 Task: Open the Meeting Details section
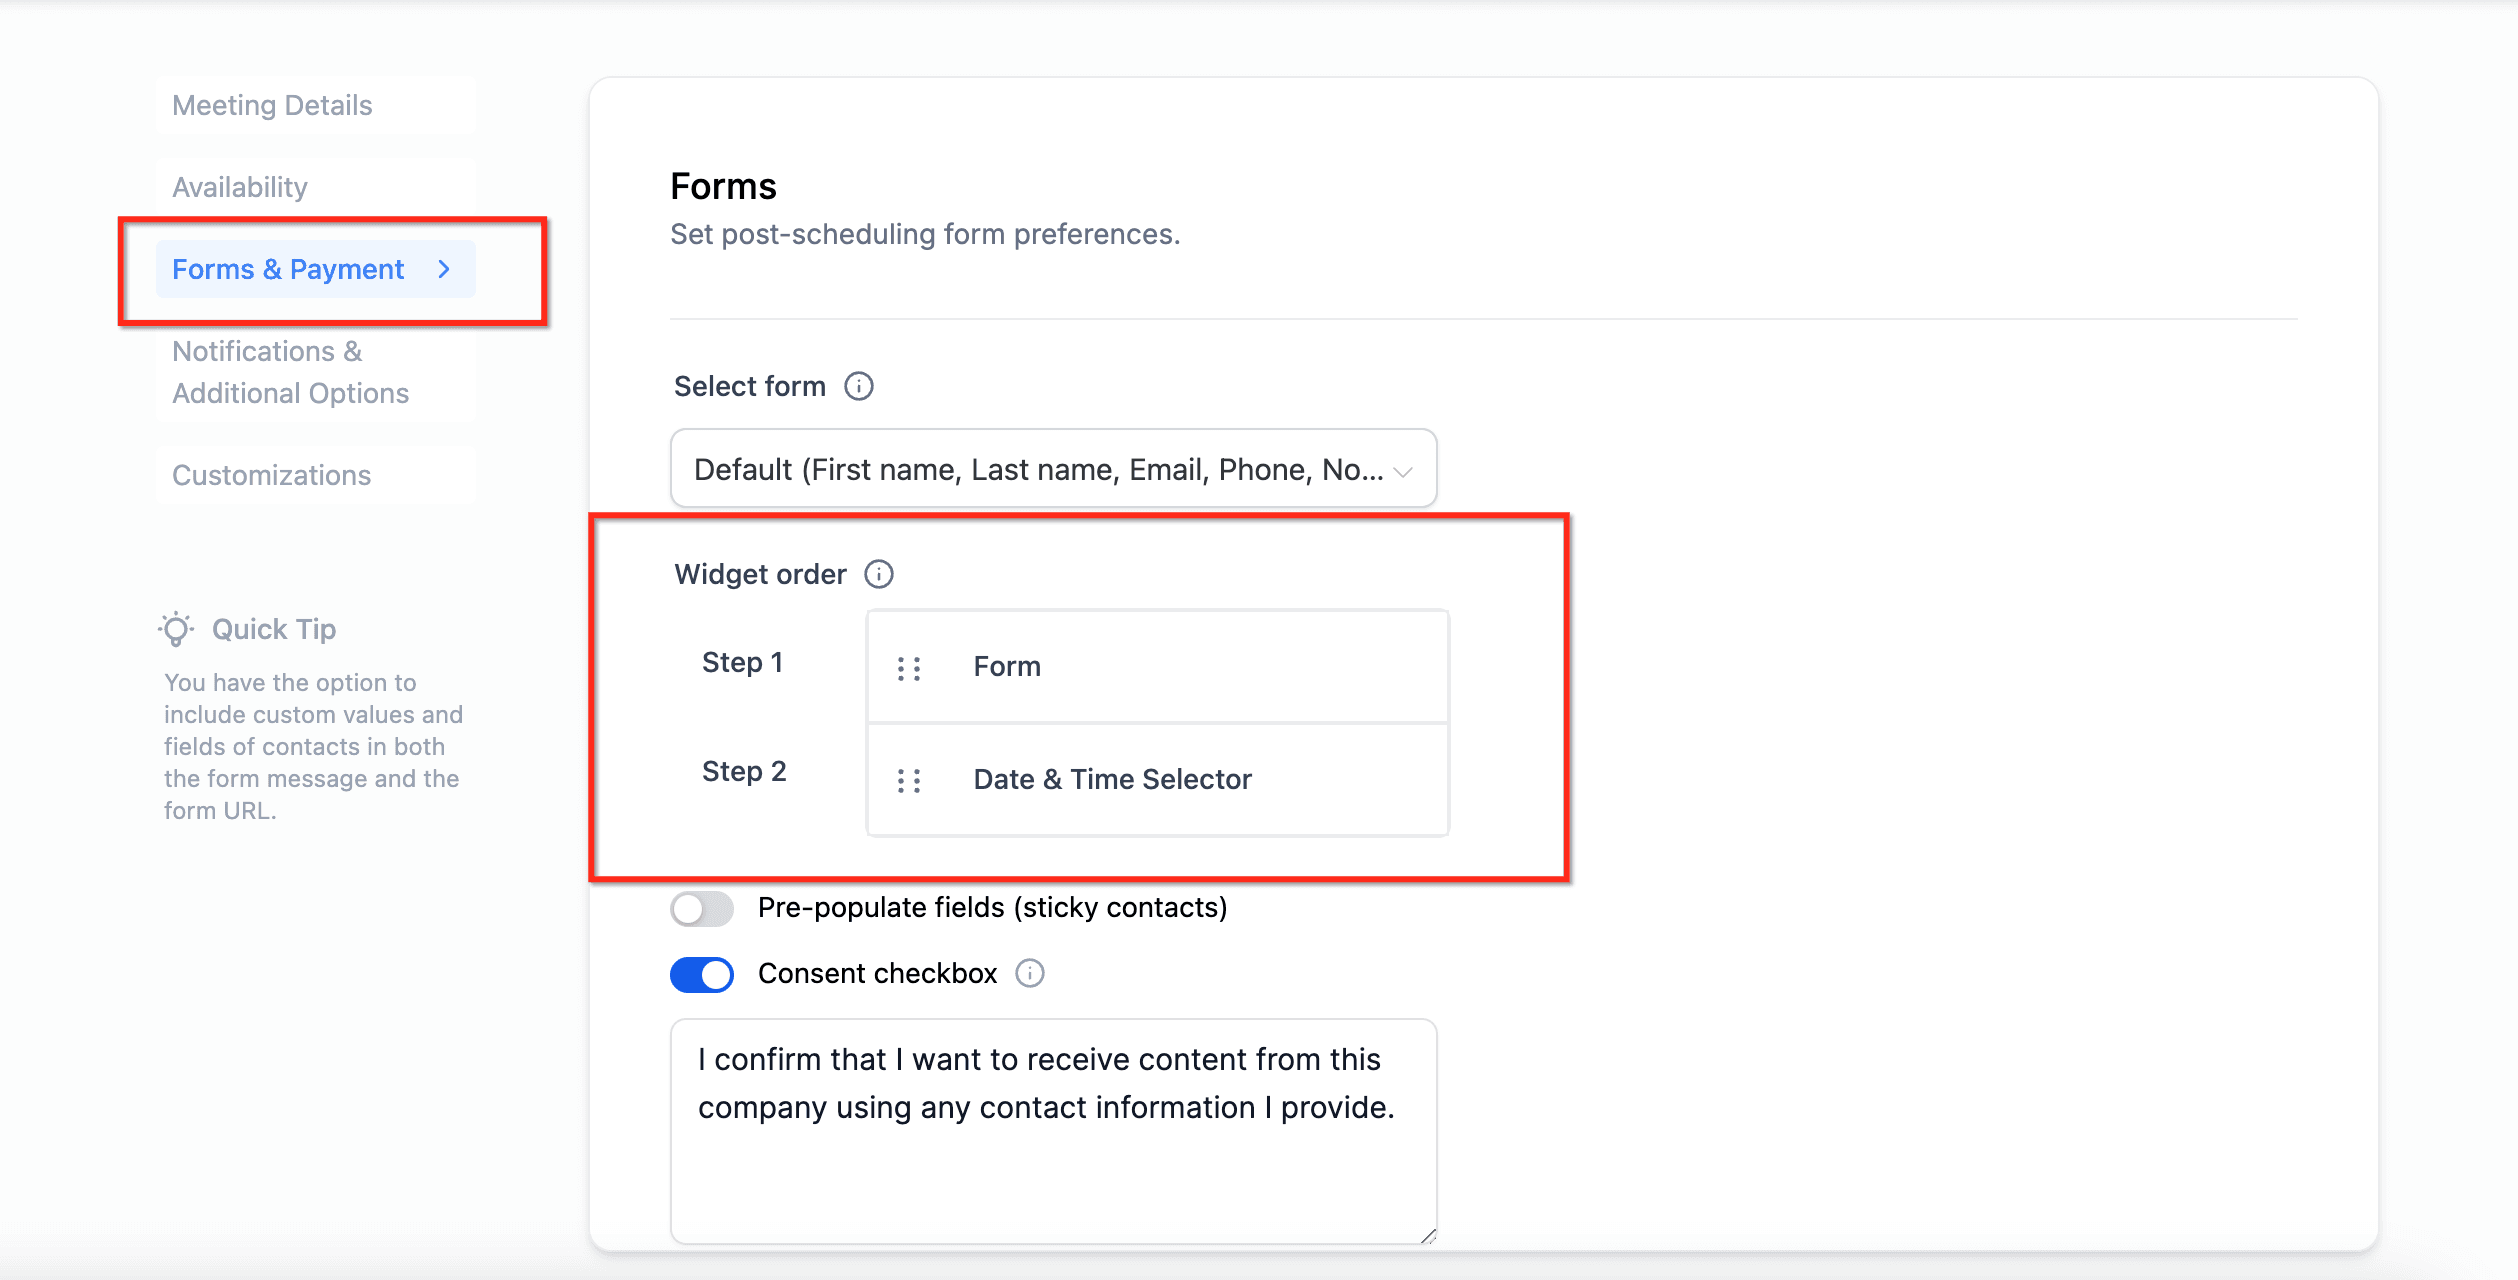(272, 105)
